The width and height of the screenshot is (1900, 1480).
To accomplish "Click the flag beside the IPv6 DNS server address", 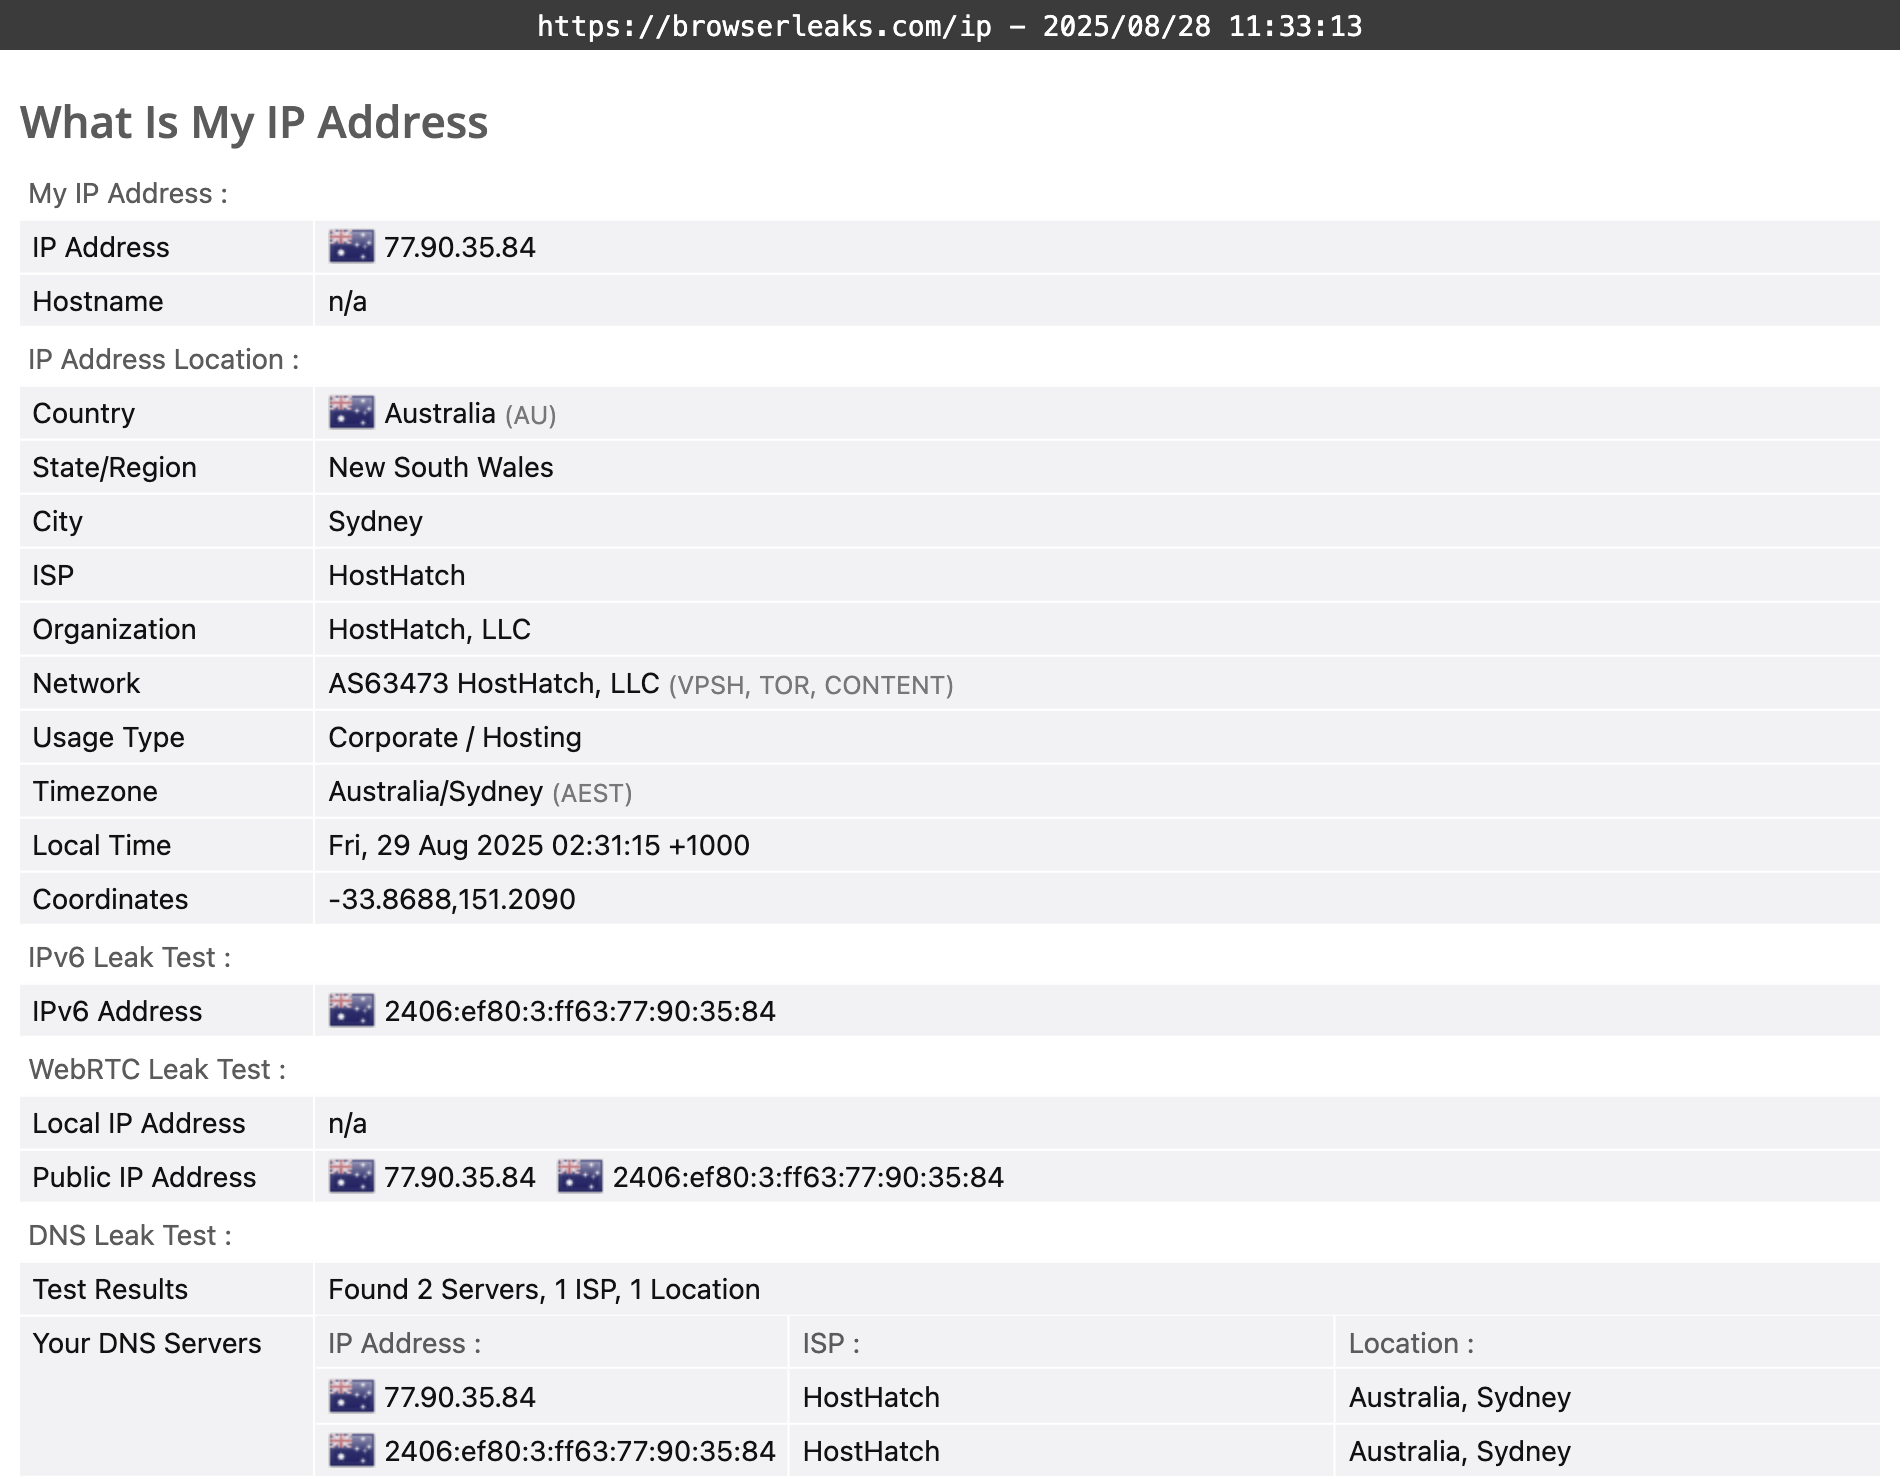I will pyautogui.click(x=351, y=1450).
